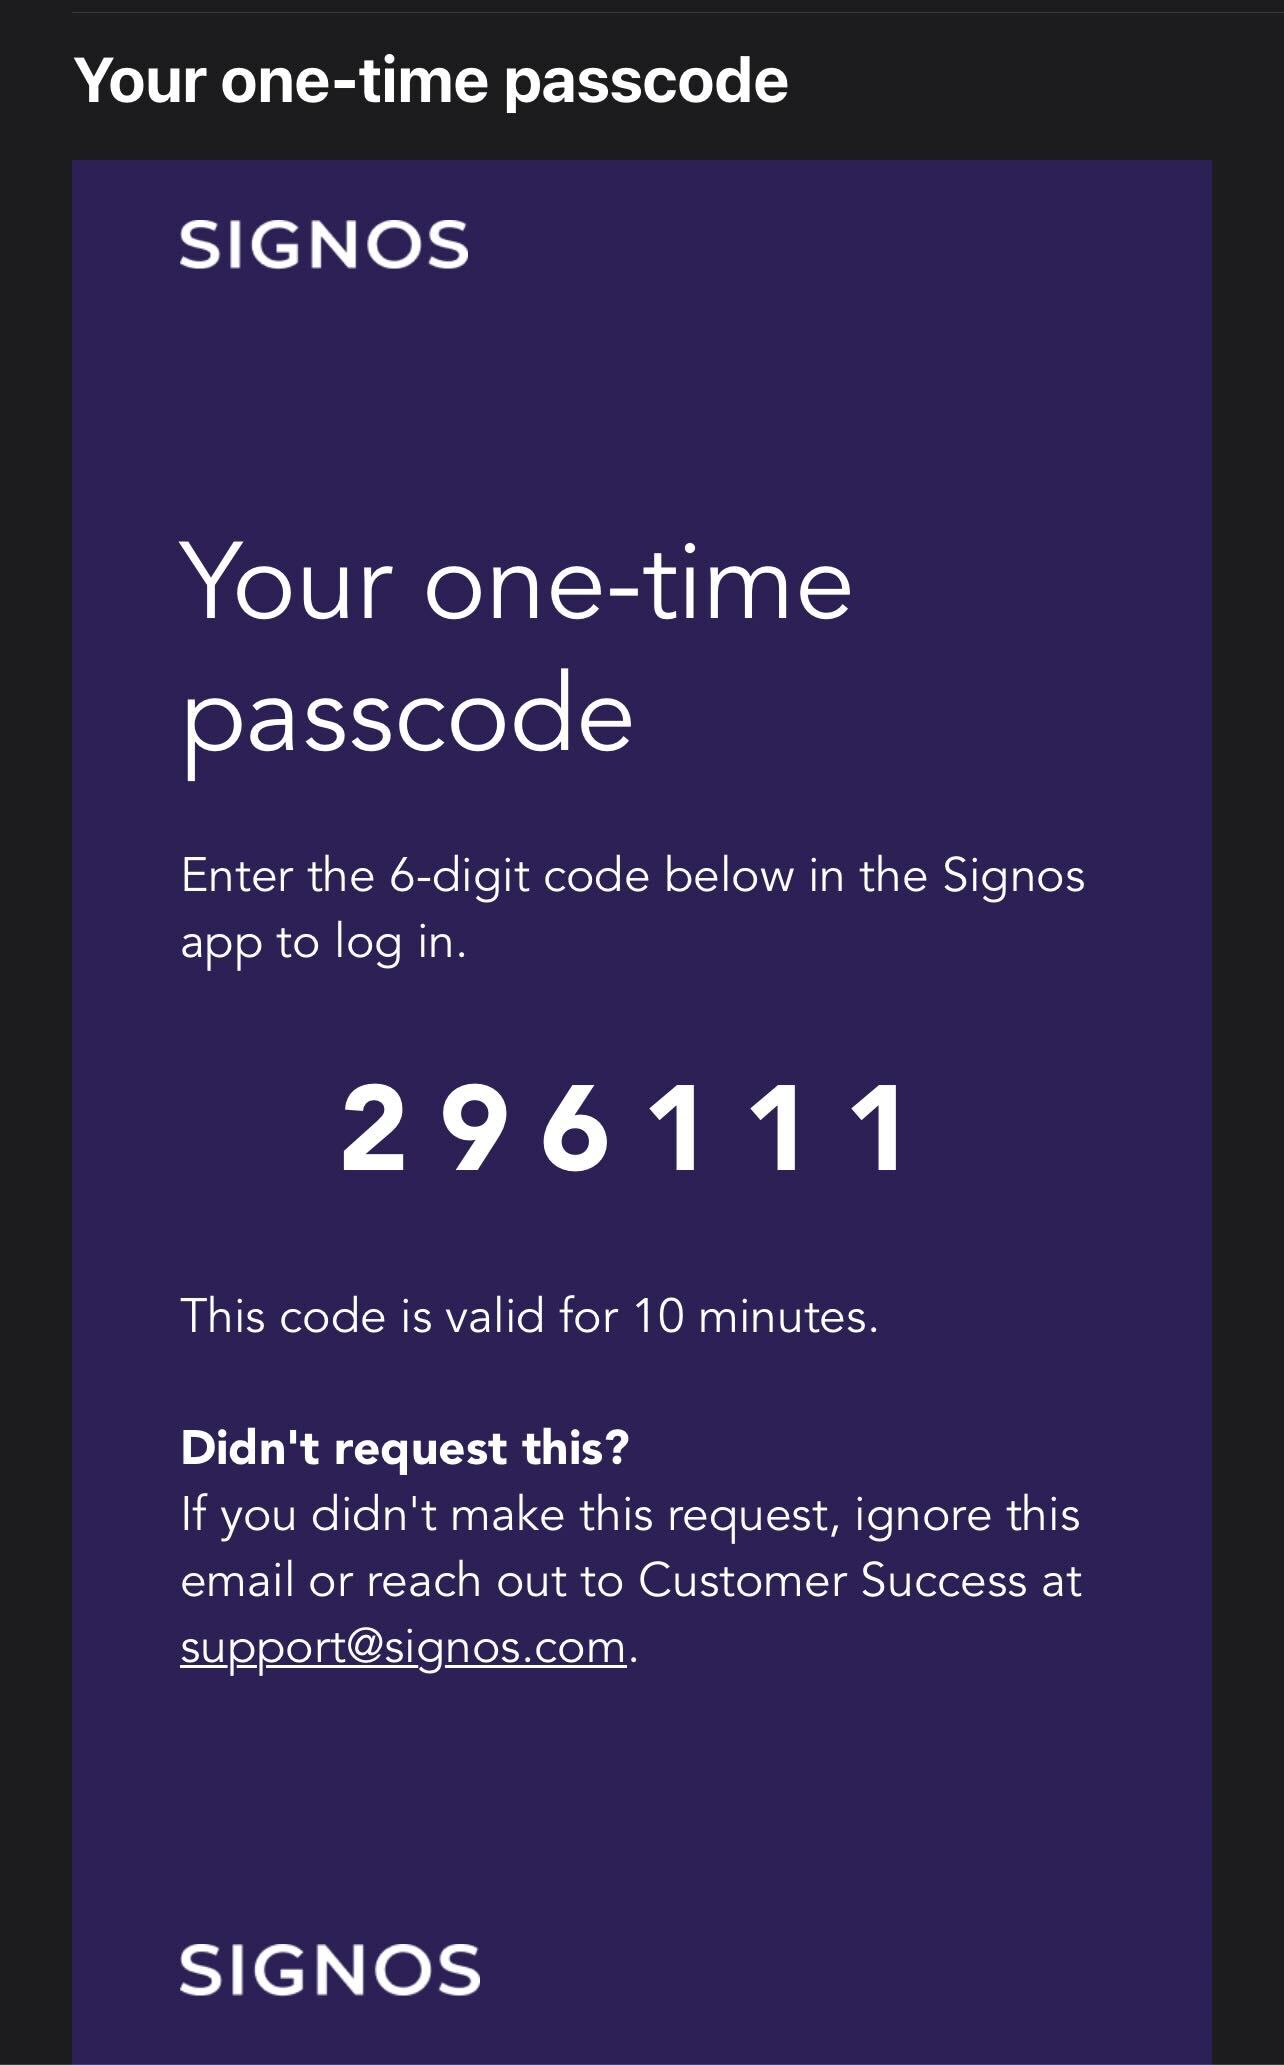
Task: Click 'app to log in.' text line
Action: (323, 941)
